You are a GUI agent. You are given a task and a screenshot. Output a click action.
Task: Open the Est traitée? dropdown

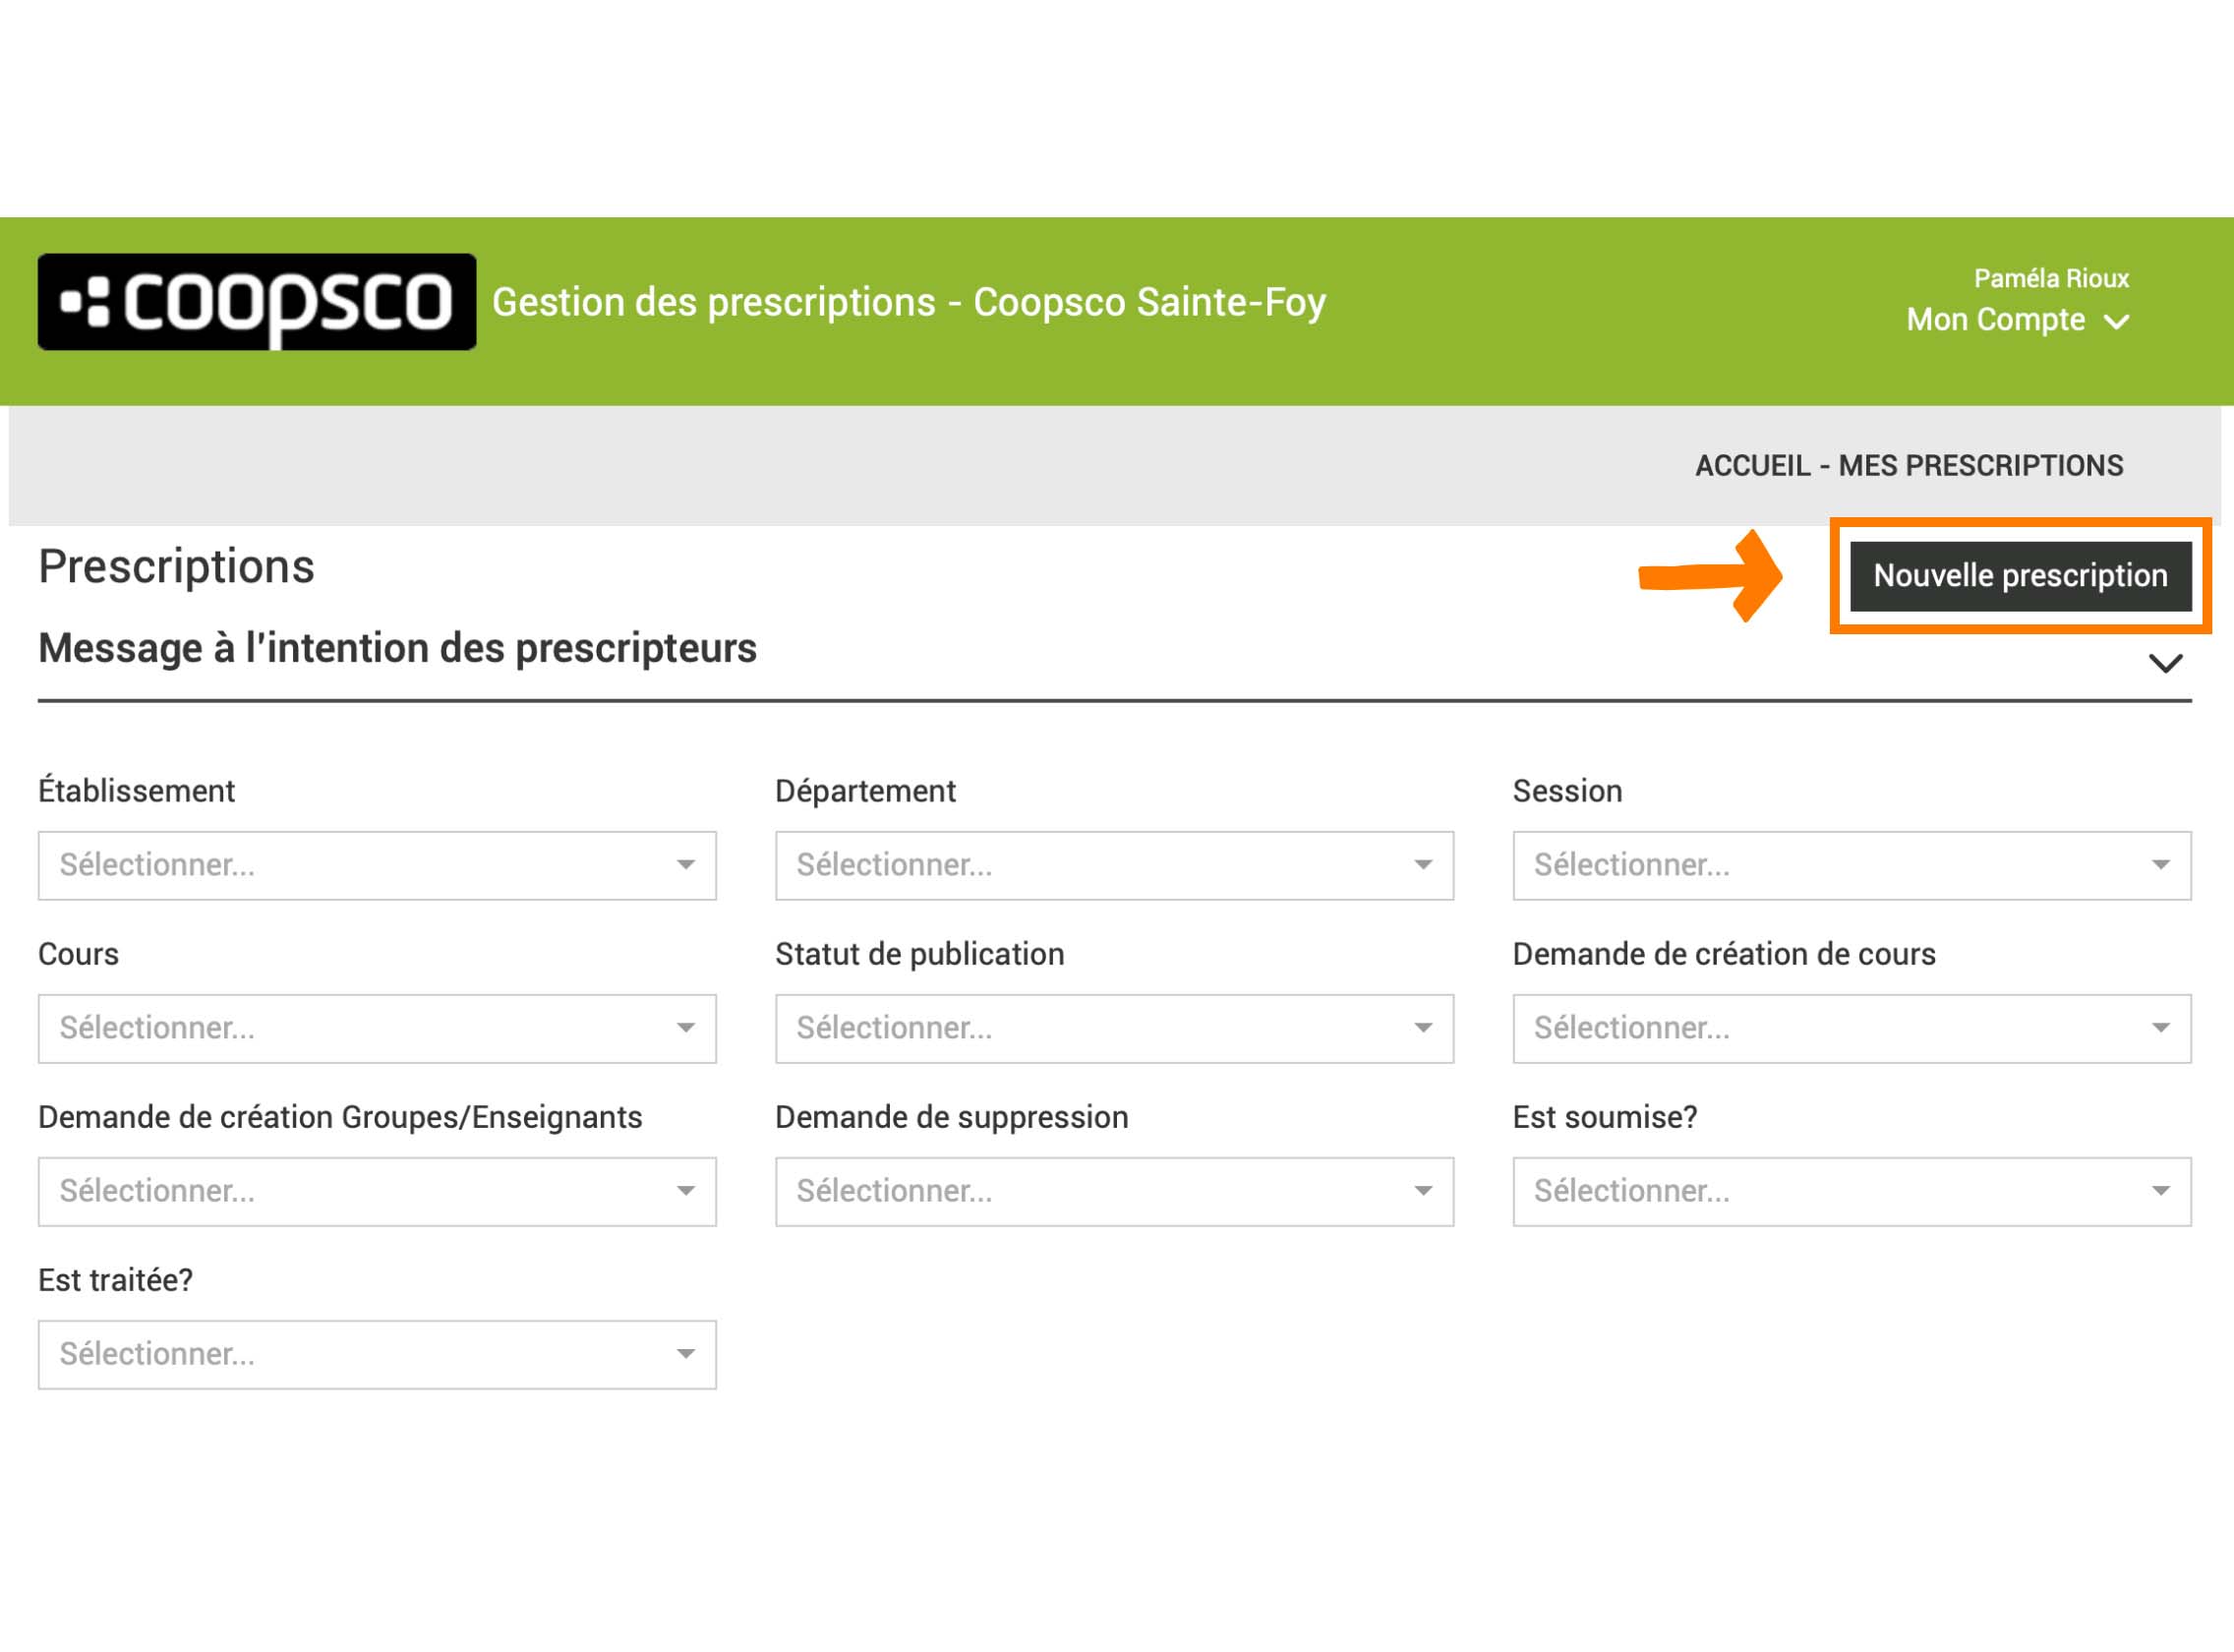(x=377, y=1355)
